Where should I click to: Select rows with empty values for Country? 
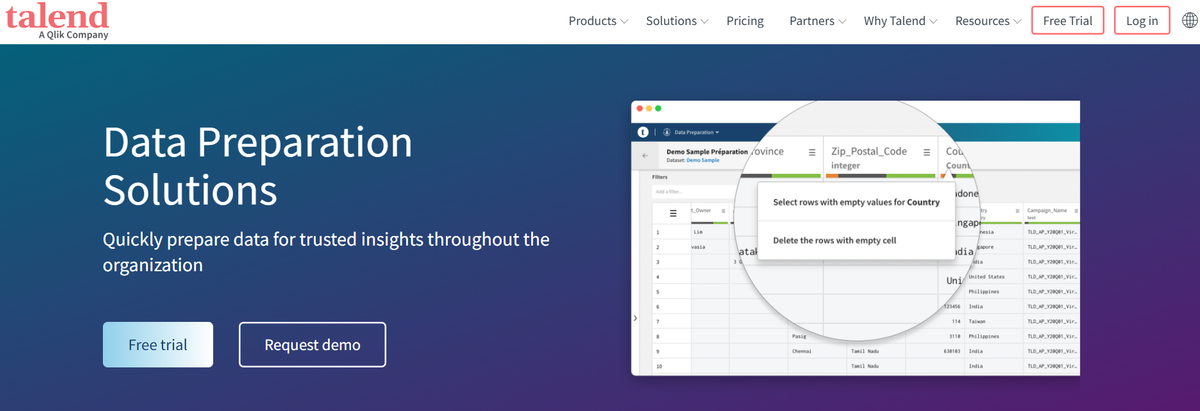pyautogui.click(x=856, y=202)
